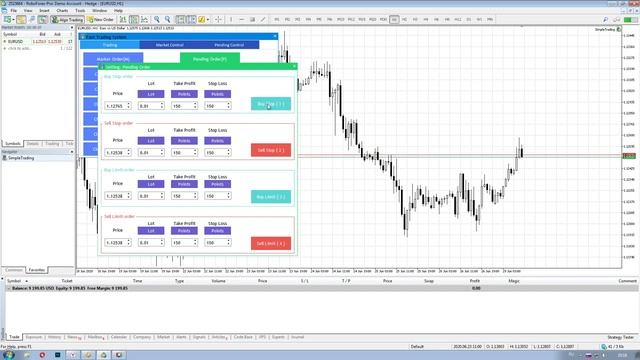
Task: Place order with Buy Stop [1] button
Action: point(271,104)
